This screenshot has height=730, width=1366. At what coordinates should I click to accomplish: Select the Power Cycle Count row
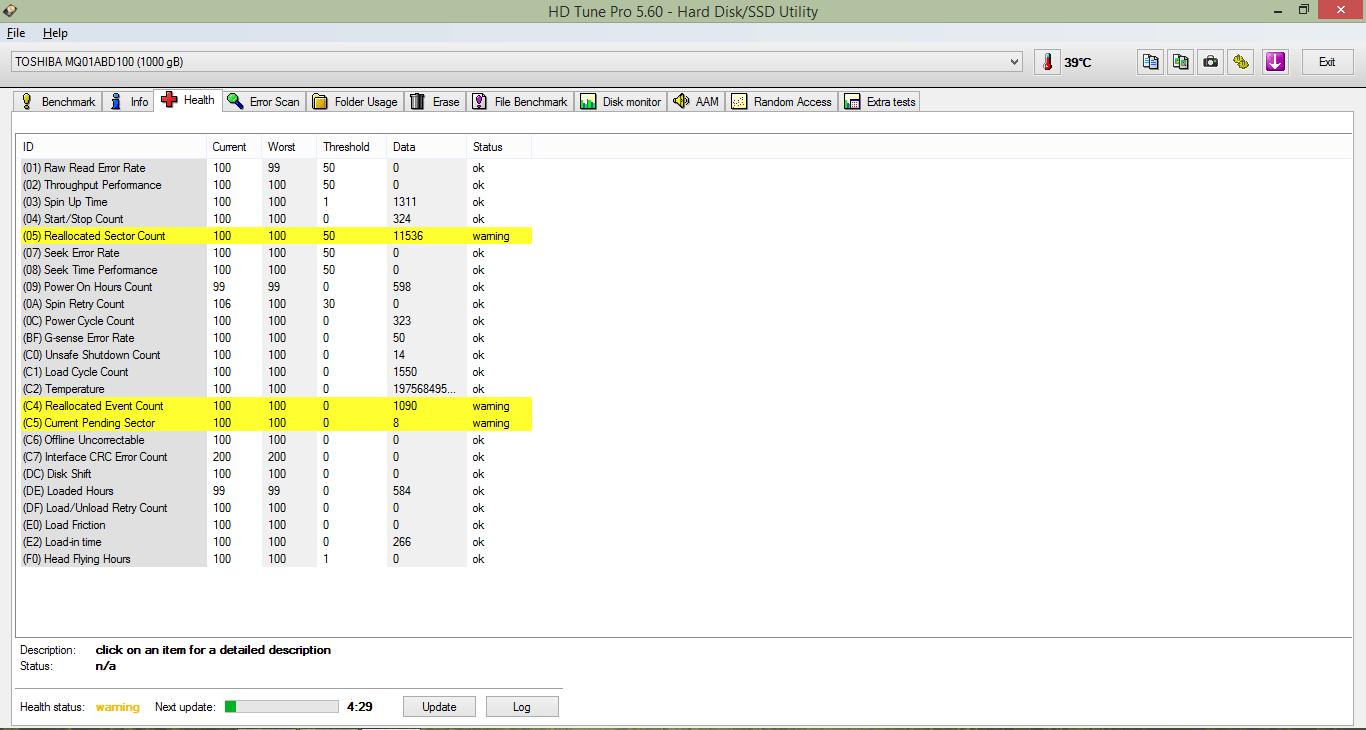[x=276, y=321]
